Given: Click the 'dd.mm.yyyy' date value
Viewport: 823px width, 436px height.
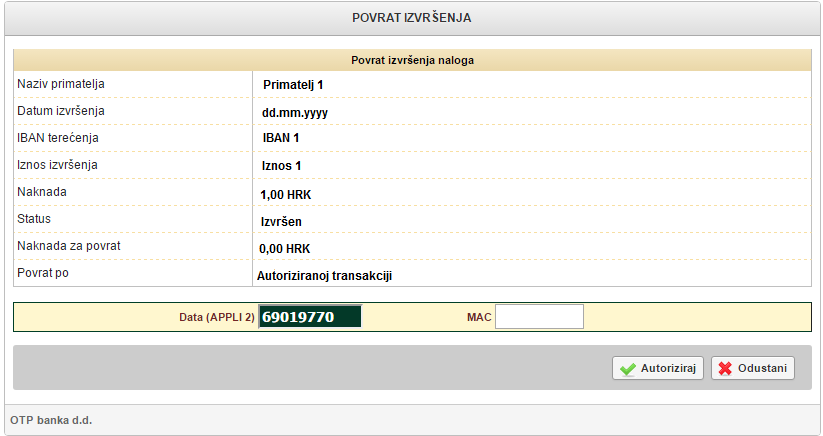Looking at the screenshot, I should (295, 113).
